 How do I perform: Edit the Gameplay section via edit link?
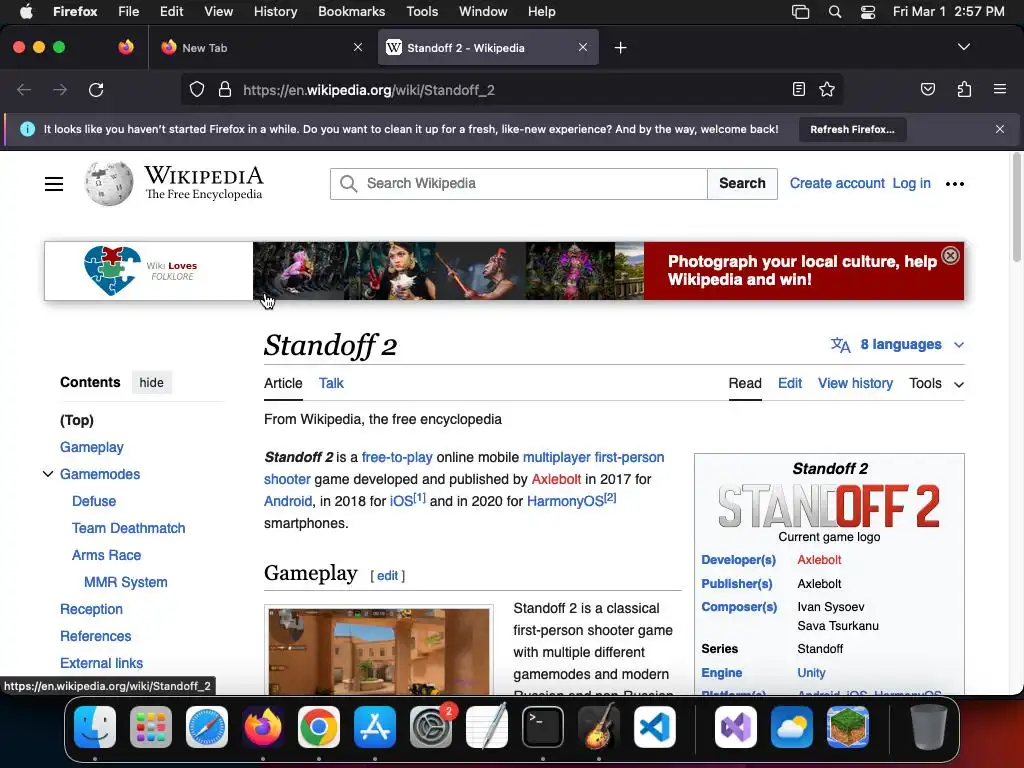(387, 575)
